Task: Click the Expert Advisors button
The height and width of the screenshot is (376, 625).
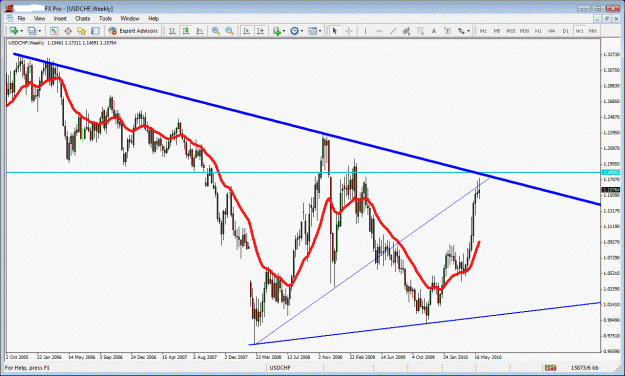Action: pyautogui.click(x=133, y=31)
